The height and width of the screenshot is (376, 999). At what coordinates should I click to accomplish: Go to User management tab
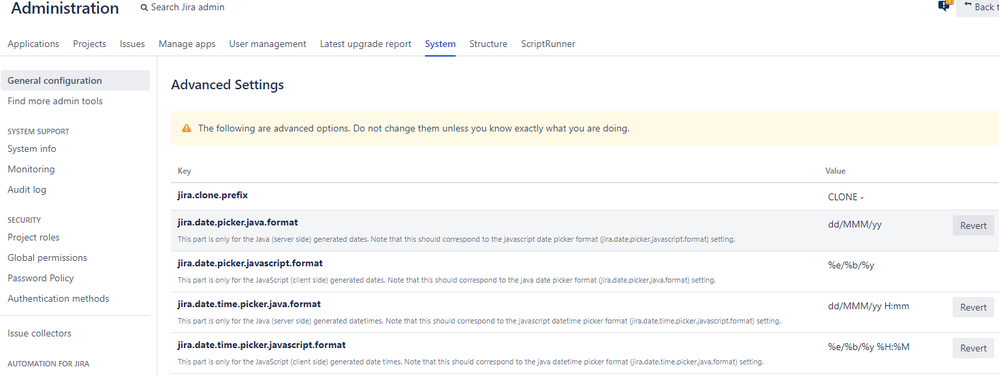click(268, 44)
